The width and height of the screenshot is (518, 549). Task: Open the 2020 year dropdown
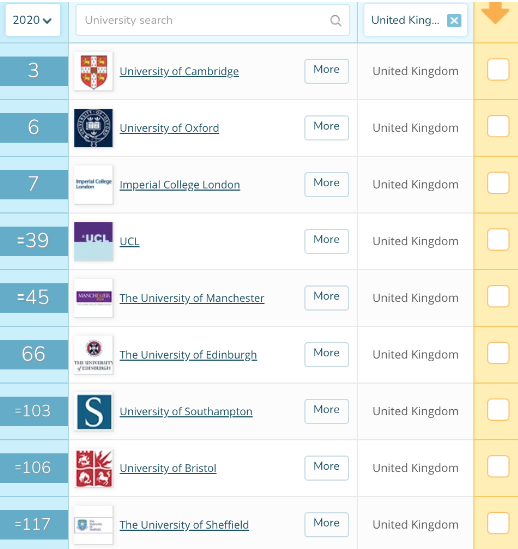coord(33,20)
